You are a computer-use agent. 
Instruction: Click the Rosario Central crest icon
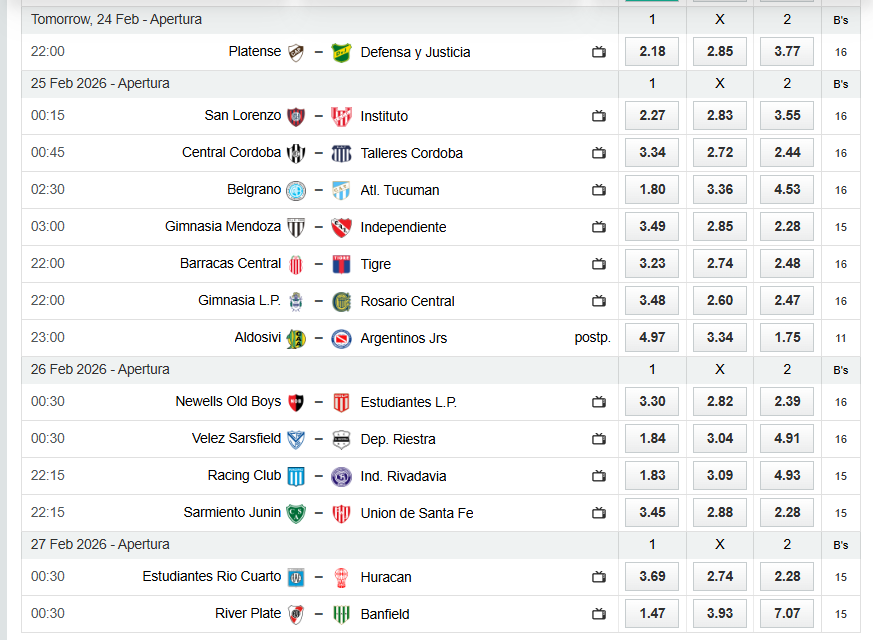tap(341, 301)
